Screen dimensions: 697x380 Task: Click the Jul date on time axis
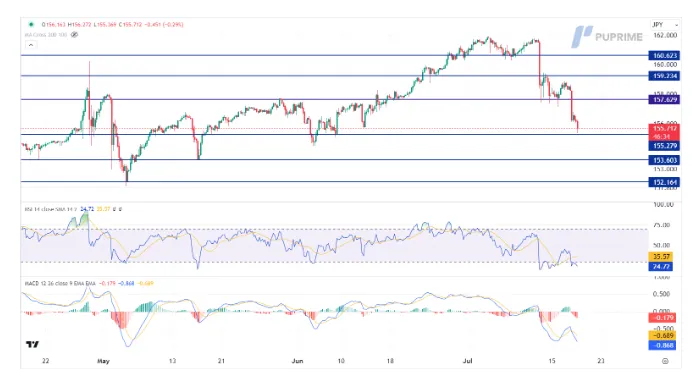pos(467,361)
